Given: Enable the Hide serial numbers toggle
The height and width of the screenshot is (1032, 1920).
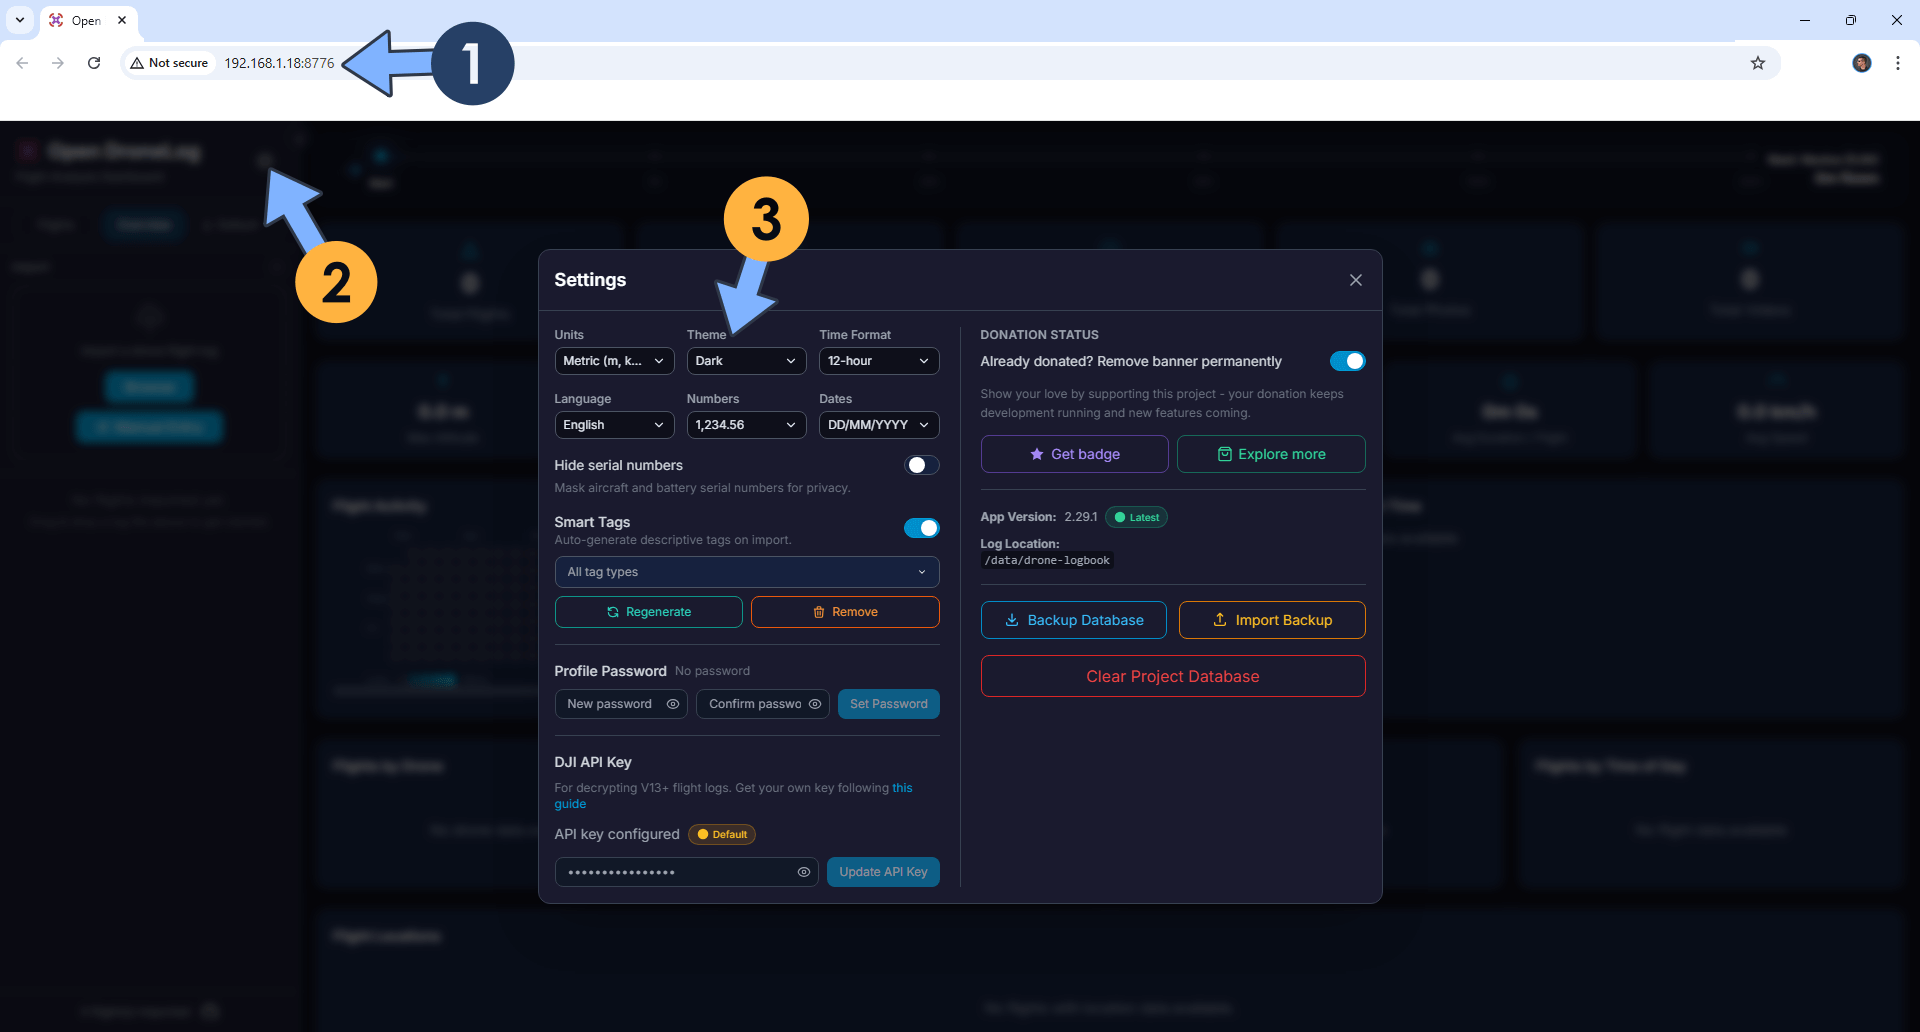Looking at the screenshot, I should (921, 464).
